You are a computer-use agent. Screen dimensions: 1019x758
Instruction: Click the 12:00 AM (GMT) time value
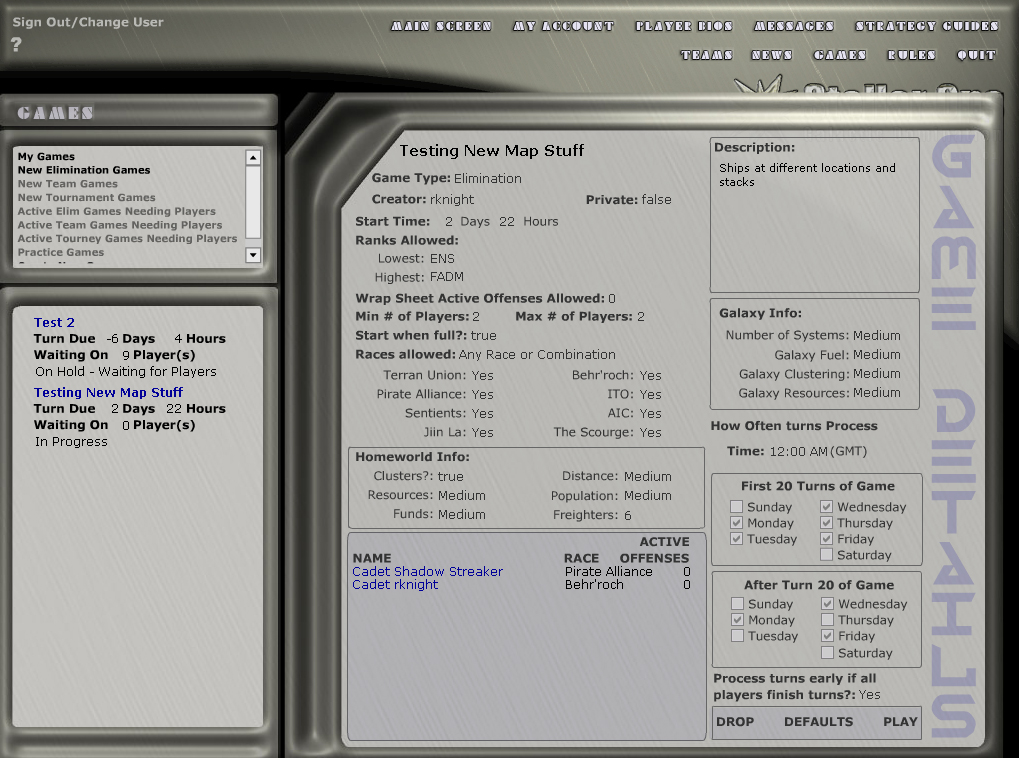point(818,451)
